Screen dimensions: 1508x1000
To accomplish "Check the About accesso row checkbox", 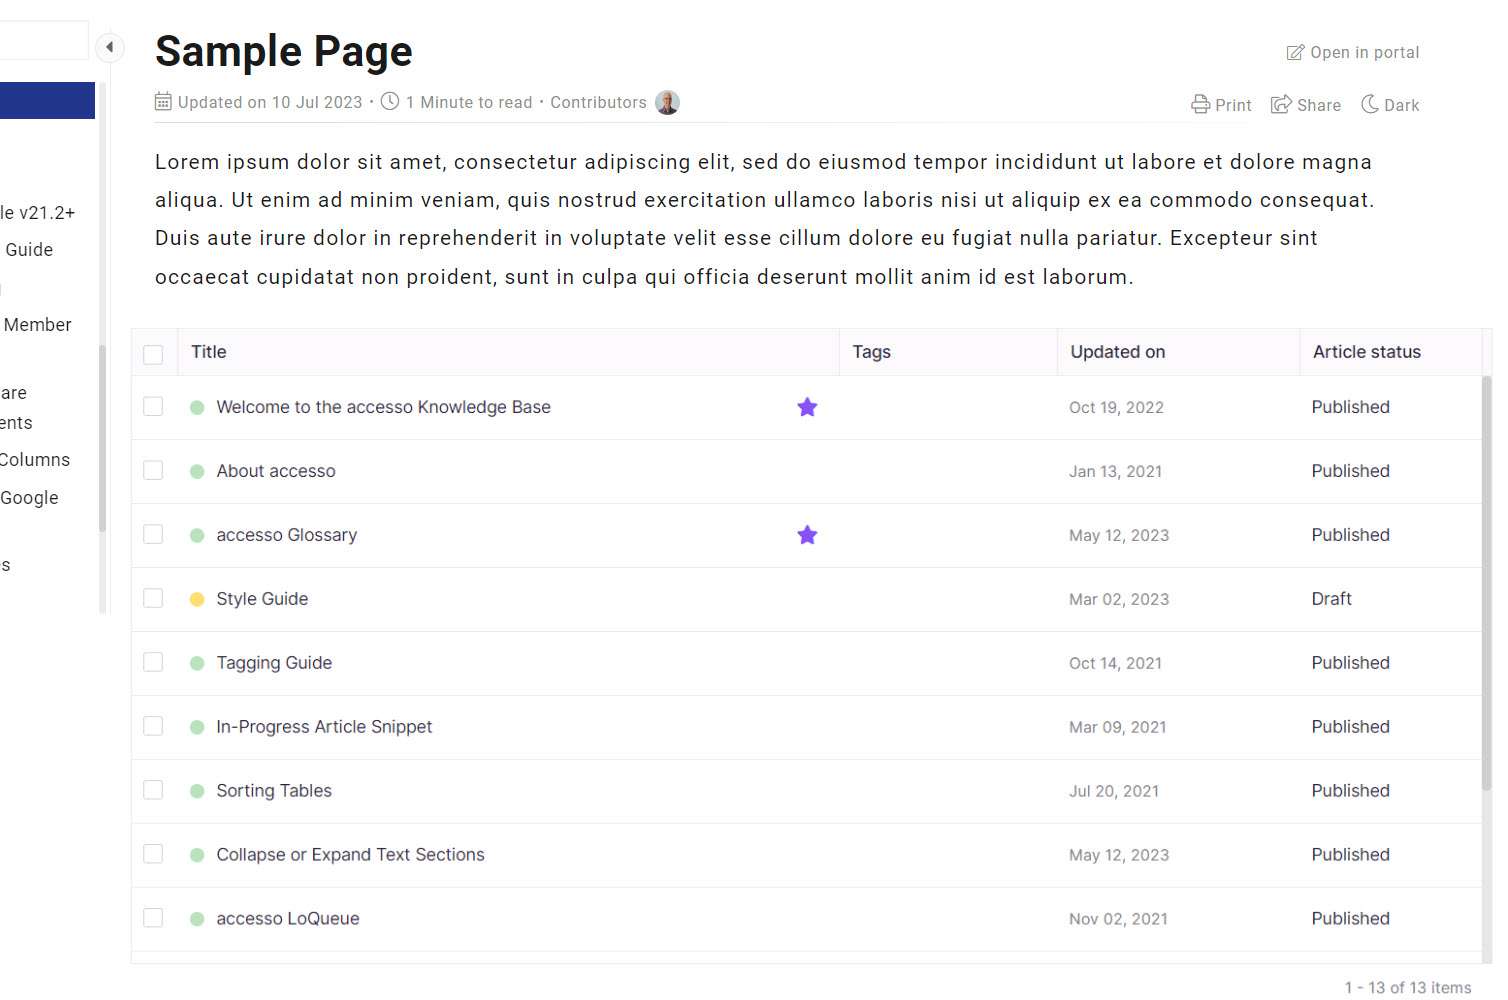I will (153, 471).
